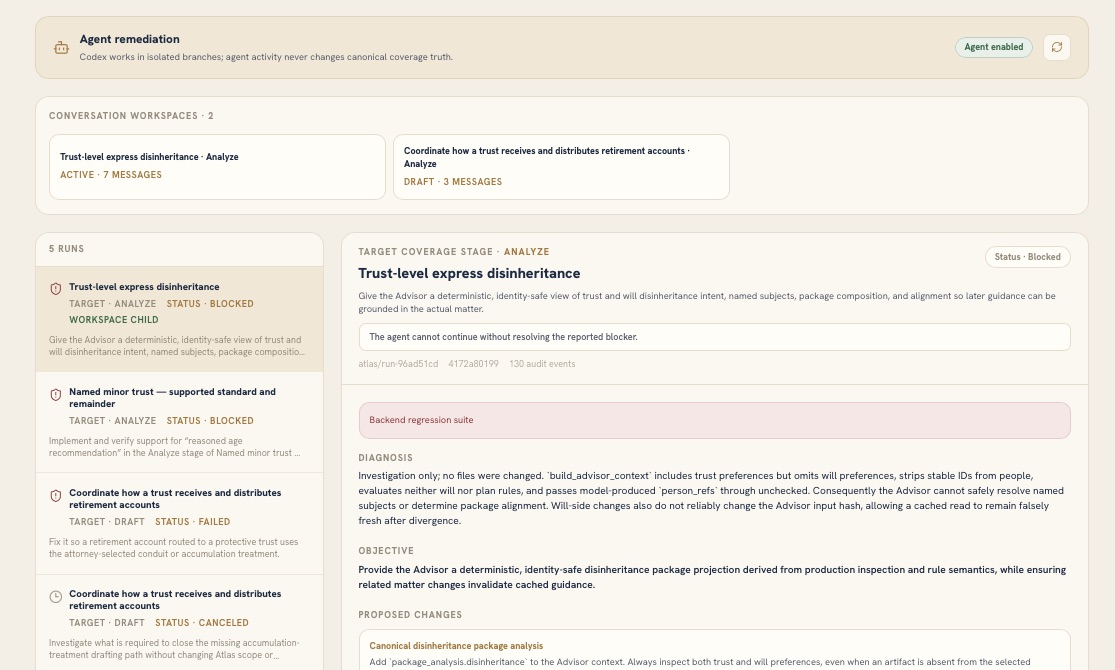Viewport: 1115px width, 670px height.
Task: Click the refresh icon button beside Agent enabled
Action: click(1057, 47)
